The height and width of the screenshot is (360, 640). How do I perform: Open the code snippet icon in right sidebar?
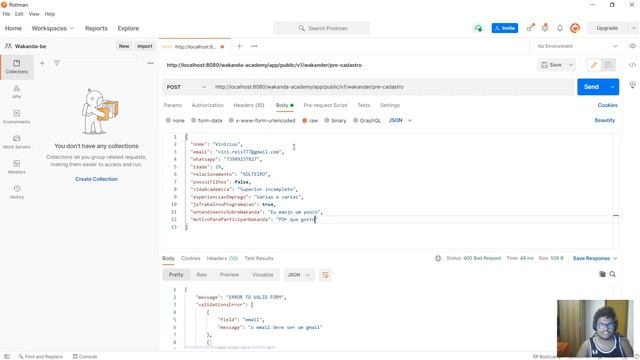[632, 65]
